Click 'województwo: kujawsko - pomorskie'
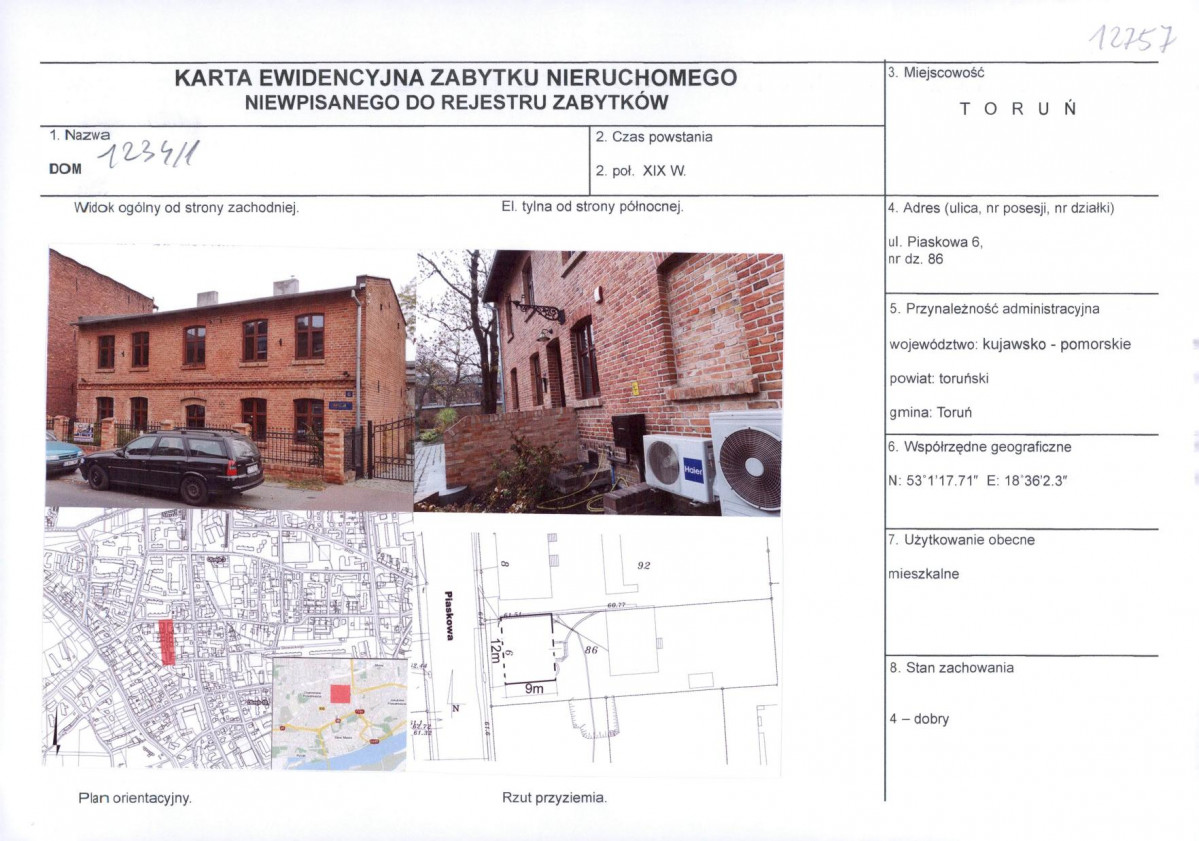1199x841 pixels. point(1010,344)
